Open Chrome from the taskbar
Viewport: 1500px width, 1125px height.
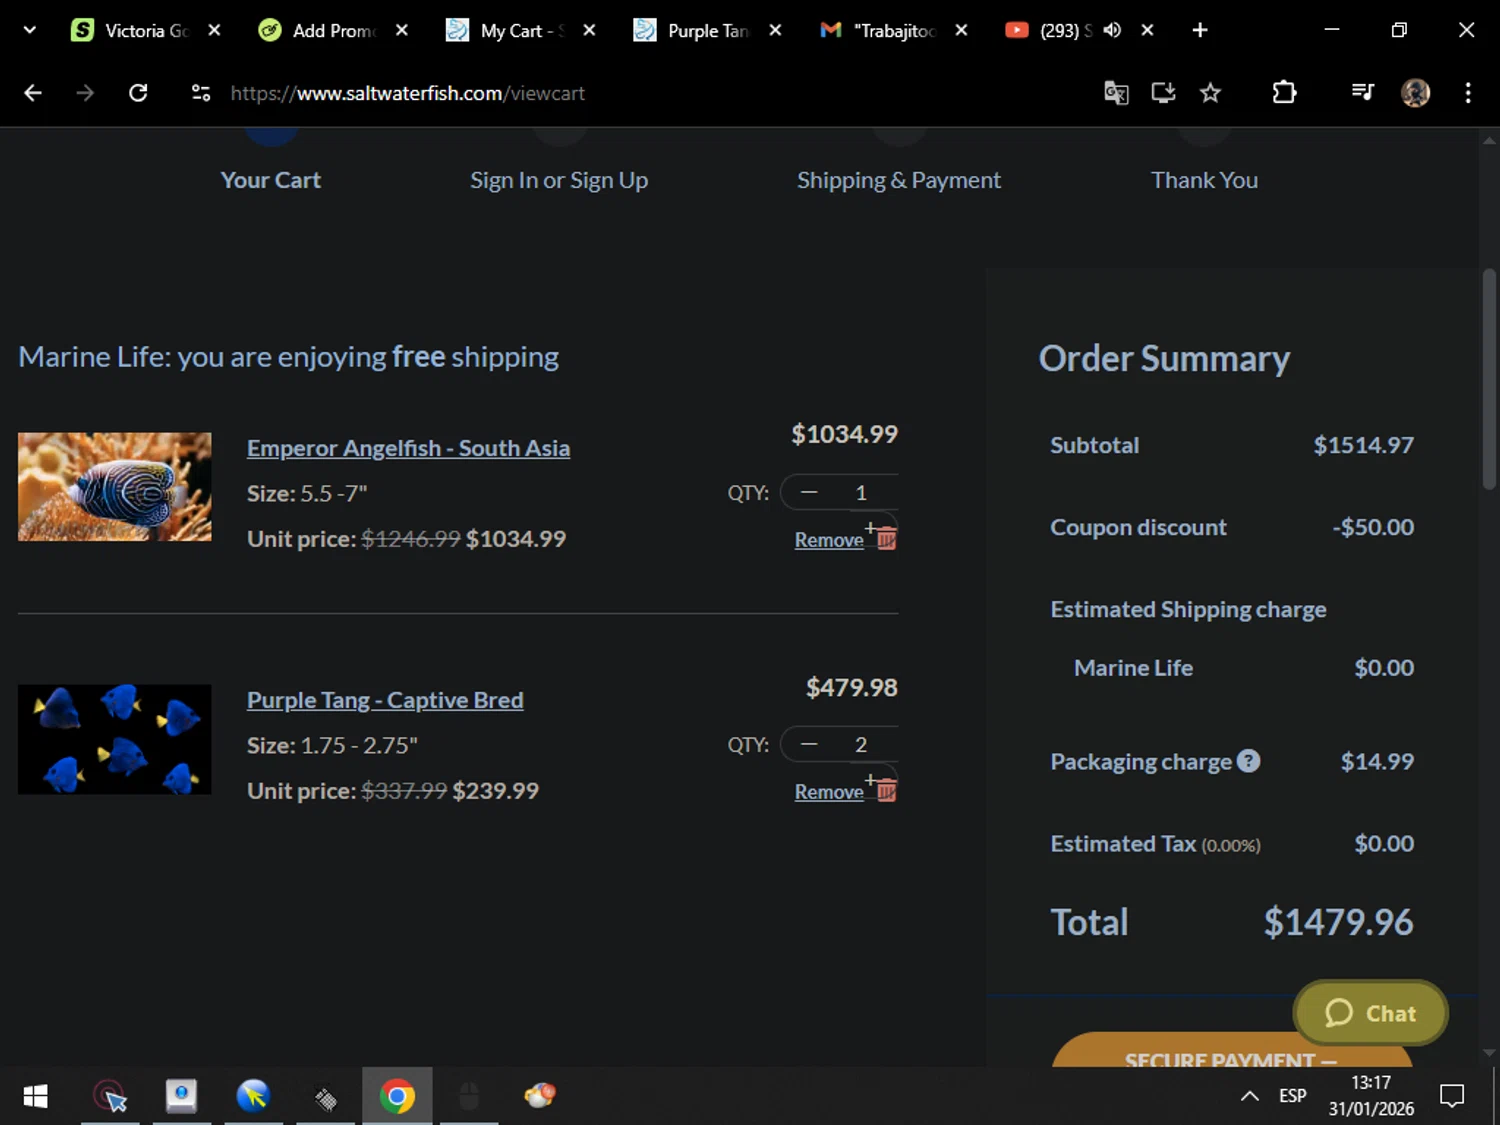[397, 1096]
